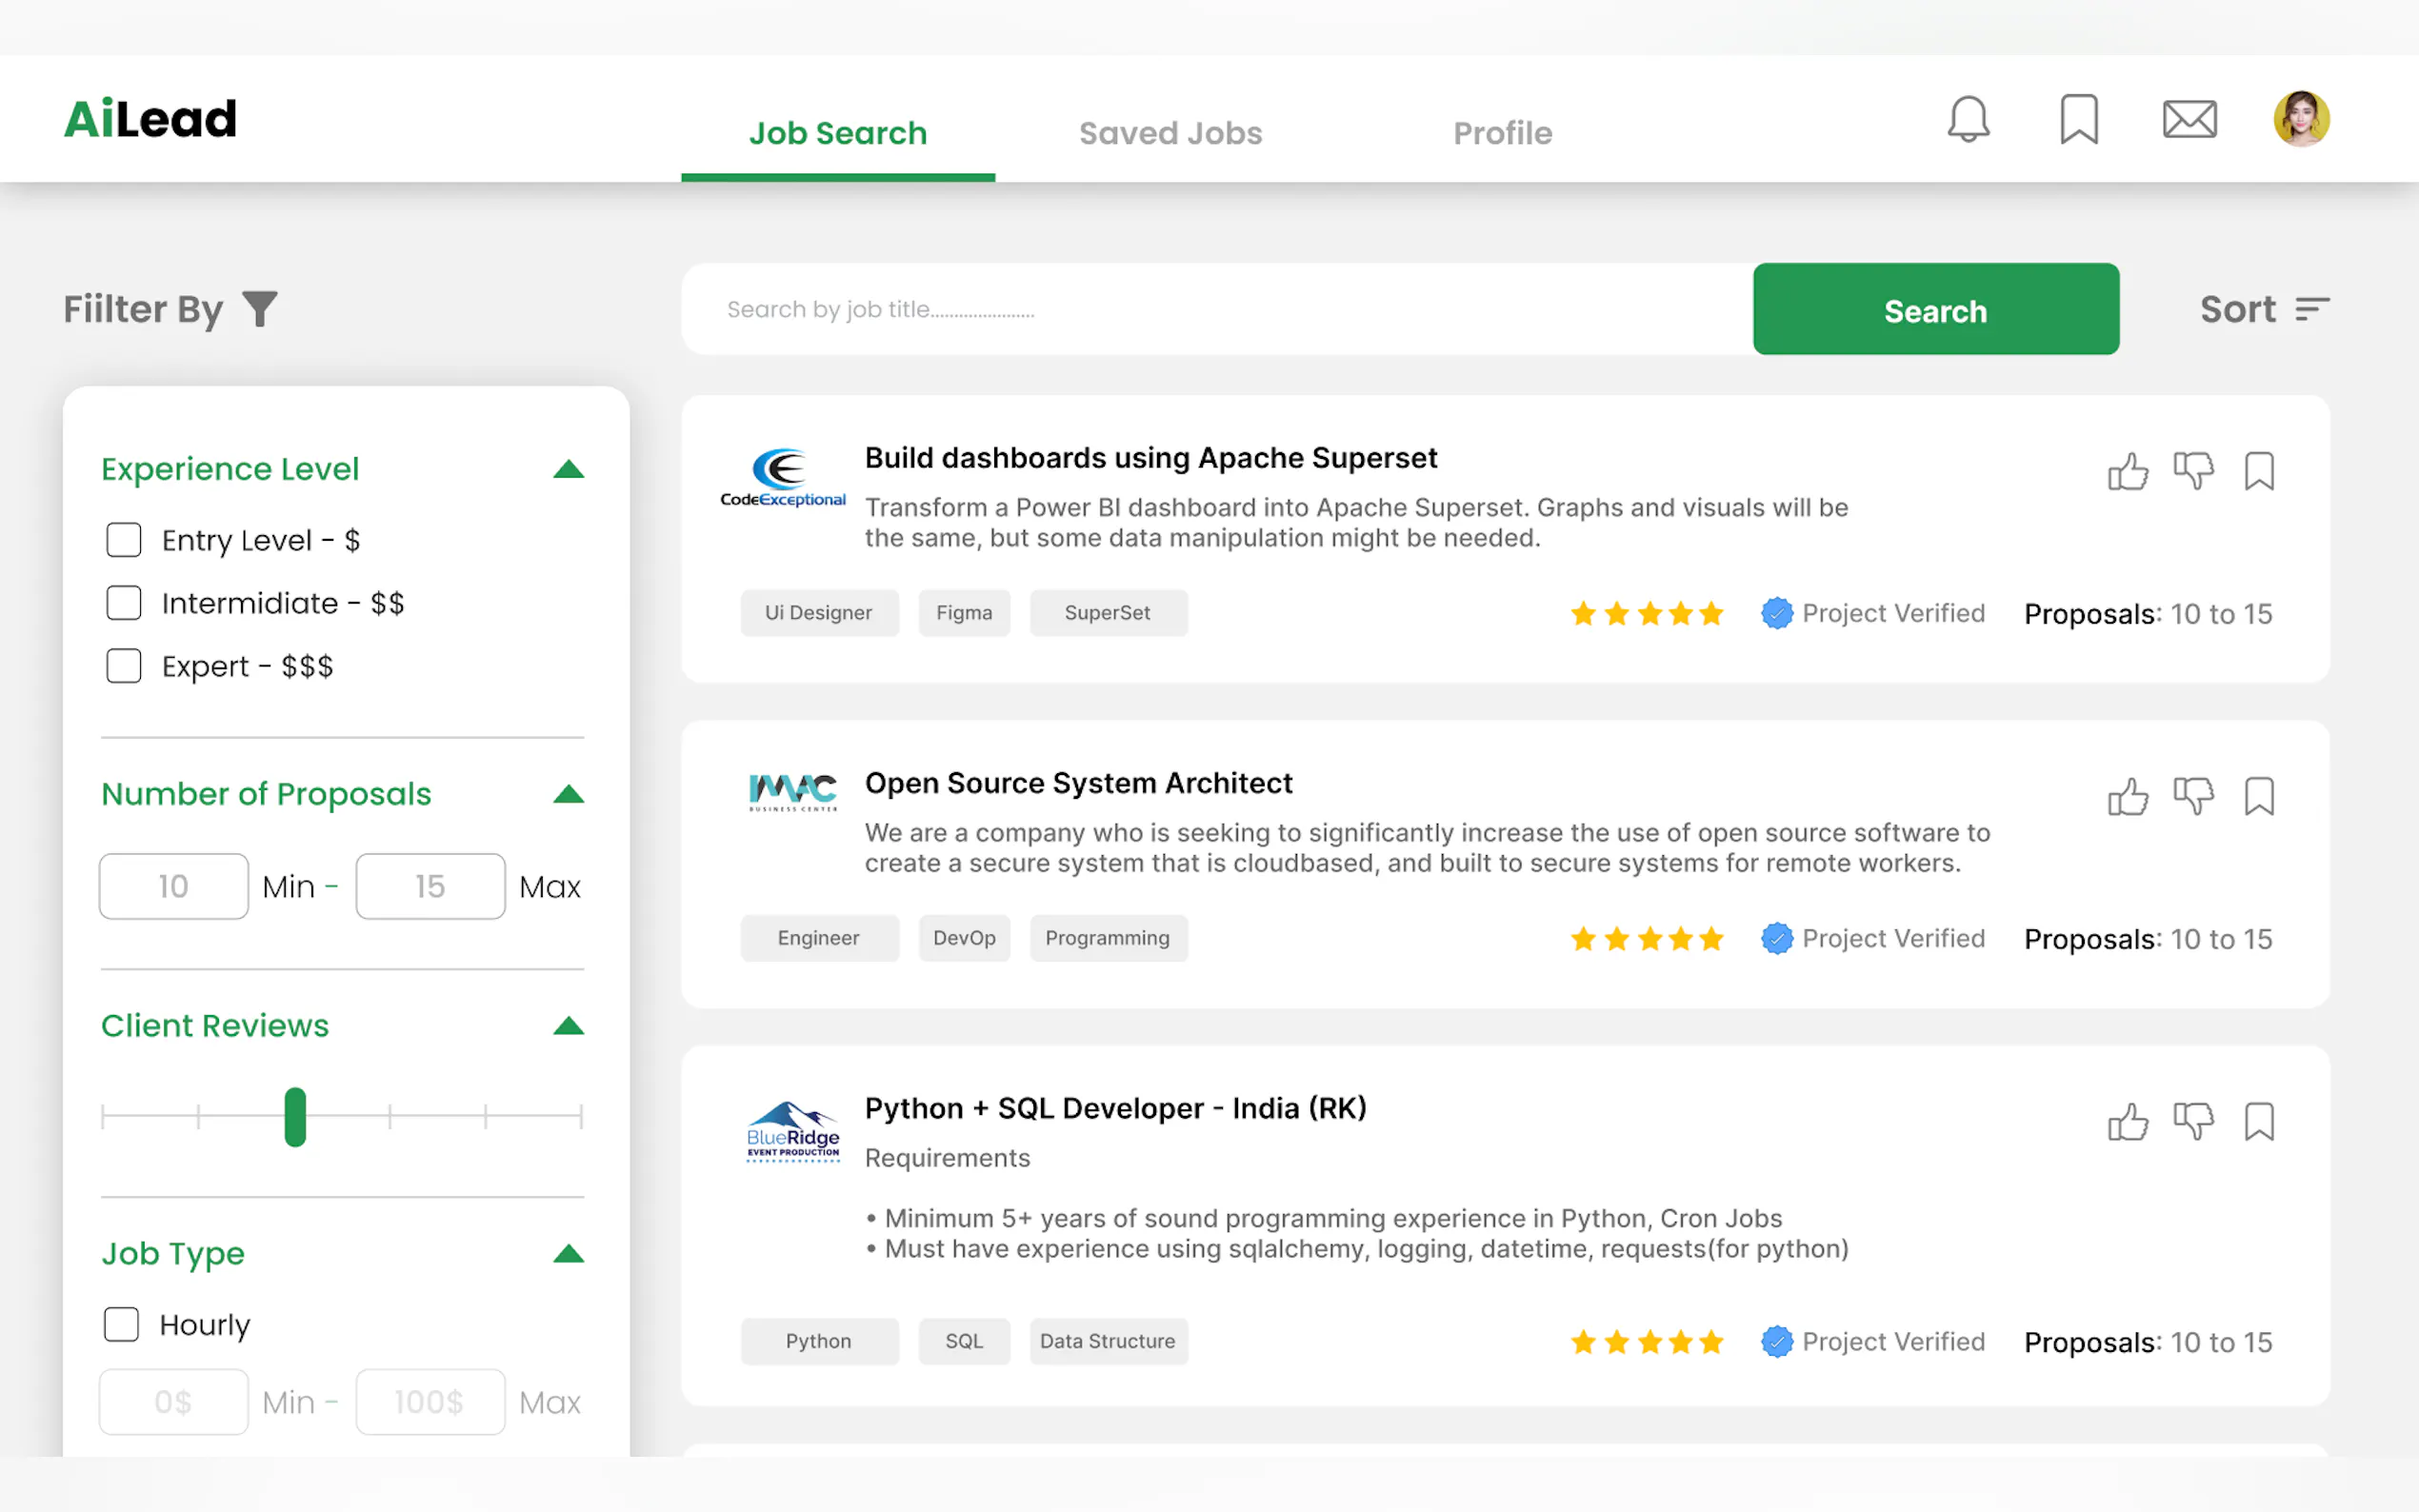Image resolution: width=2419 pixels, height=1512 pixels.
Task: Click the user profile avatar
Action: point(2300,119)
